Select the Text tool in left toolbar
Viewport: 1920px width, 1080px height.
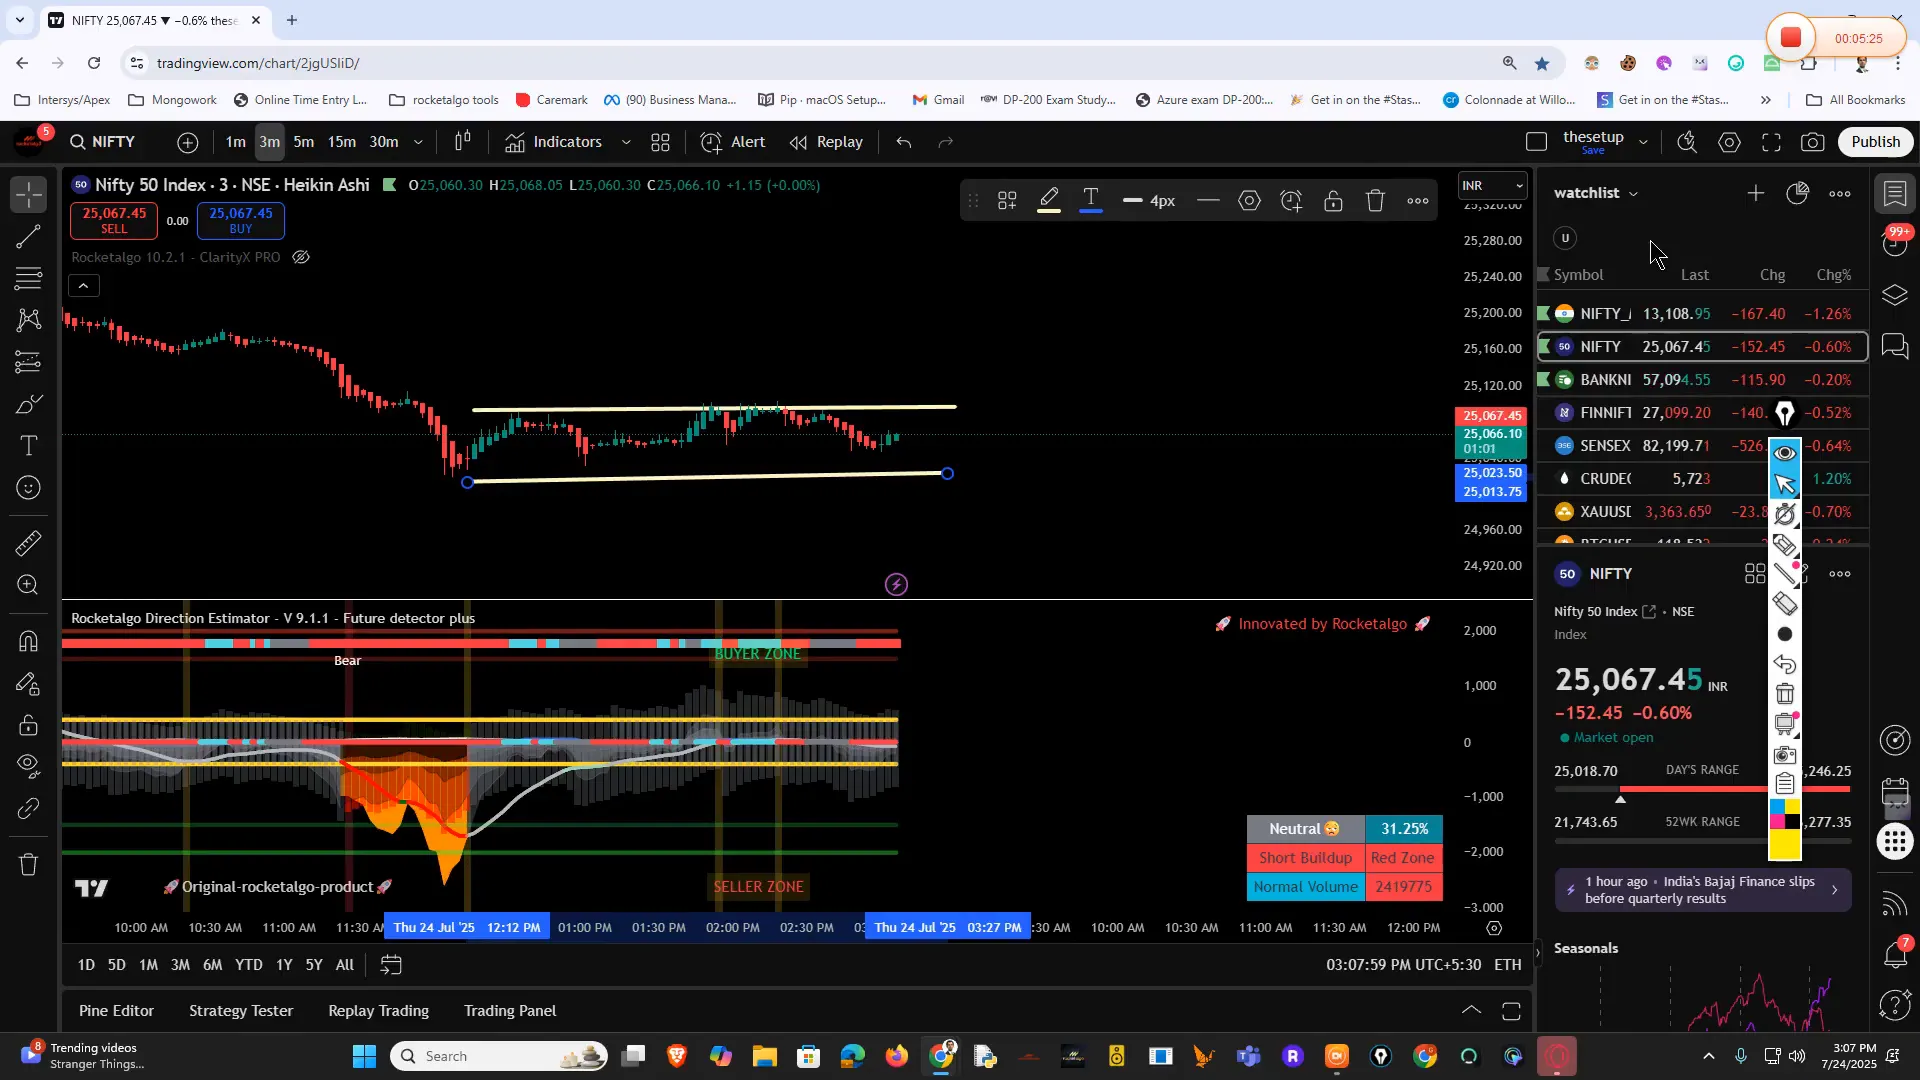pos(29,445)
